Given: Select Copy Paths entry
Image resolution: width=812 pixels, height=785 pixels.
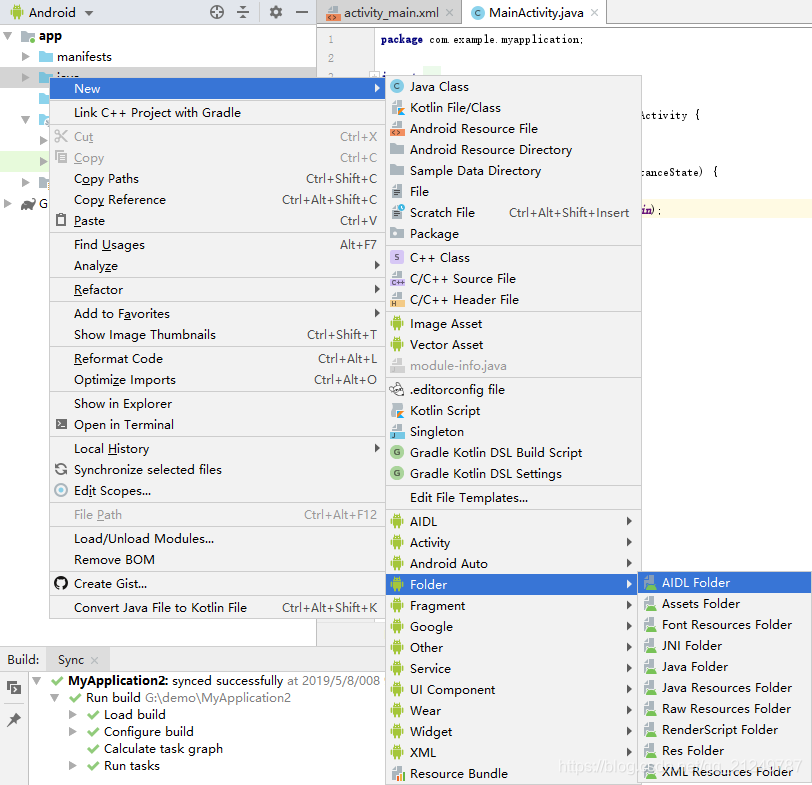Looking at the screenshot, I should (218, 179).
